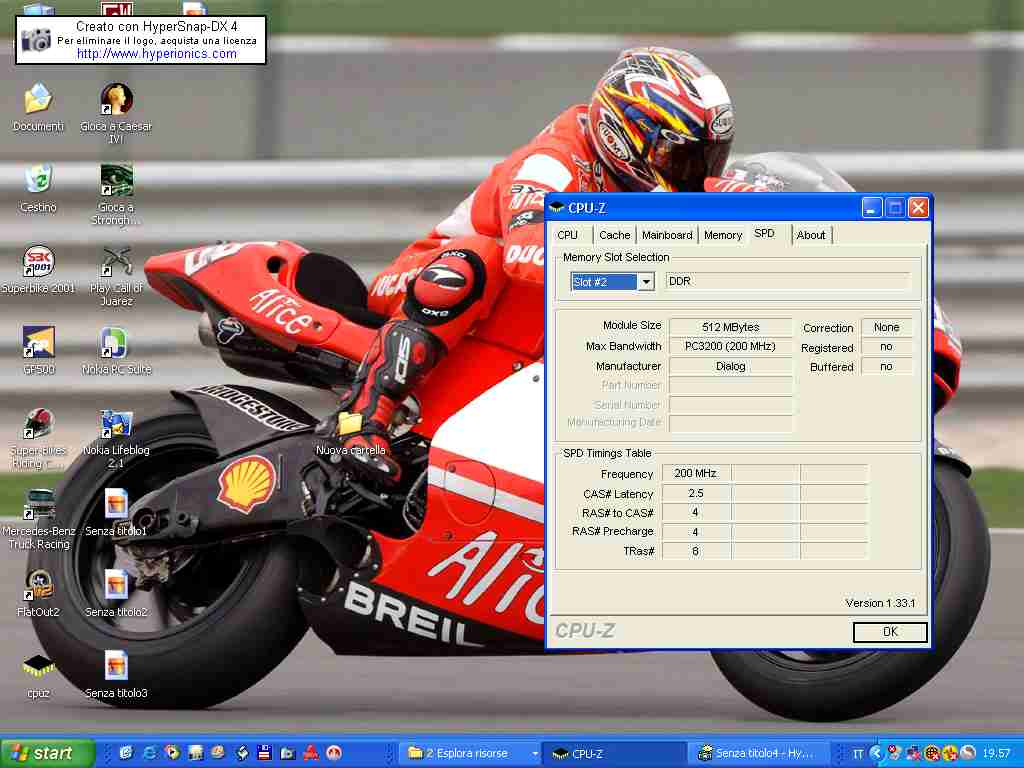The width and height of the screenshot is (1024, 768).
Task: Click the DDR memory type field
Action: (x=787, y=281)
